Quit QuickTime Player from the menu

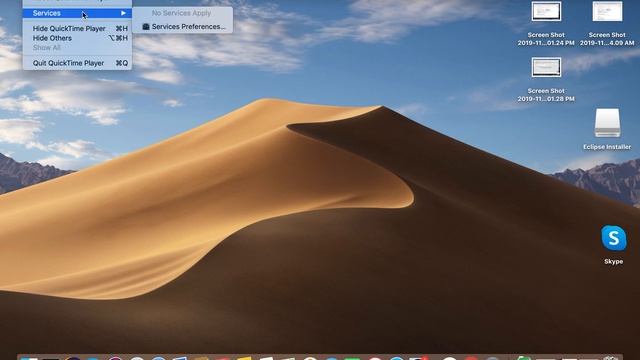coord(77,63)
